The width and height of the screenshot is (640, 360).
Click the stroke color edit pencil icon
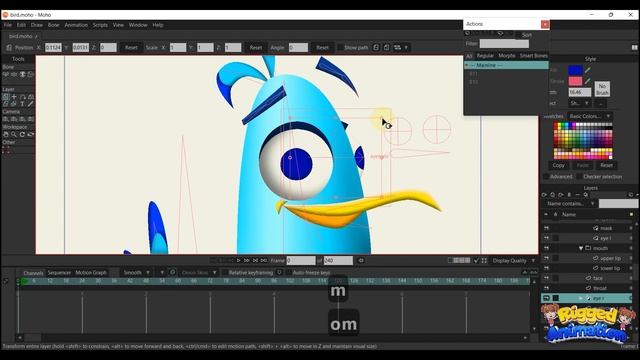pos(587,81)
